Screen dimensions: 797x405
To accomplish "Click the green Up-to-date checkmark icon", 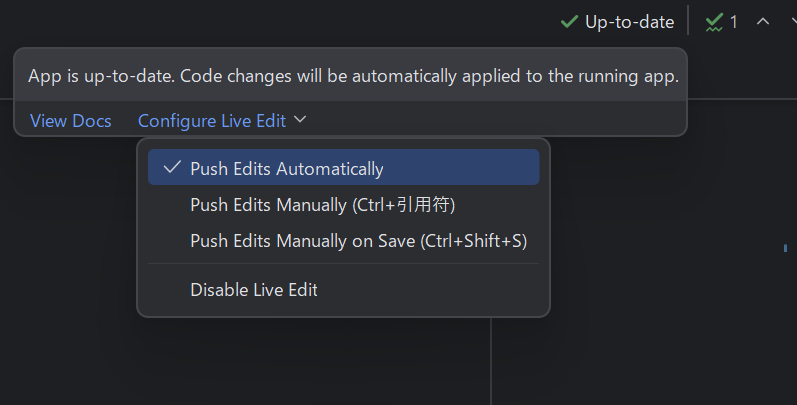I will [x=569, y=22].
